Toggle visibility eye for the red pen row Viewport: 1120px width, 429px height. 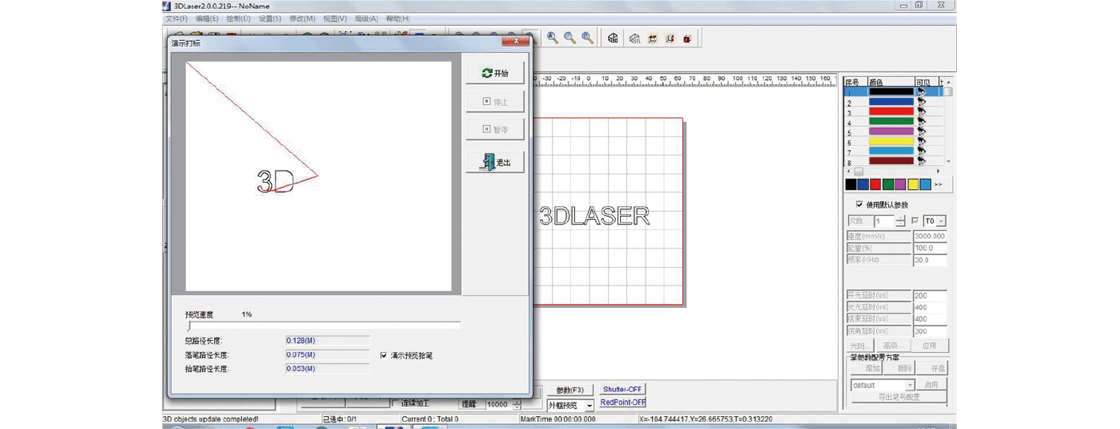[x=921, y=111]
